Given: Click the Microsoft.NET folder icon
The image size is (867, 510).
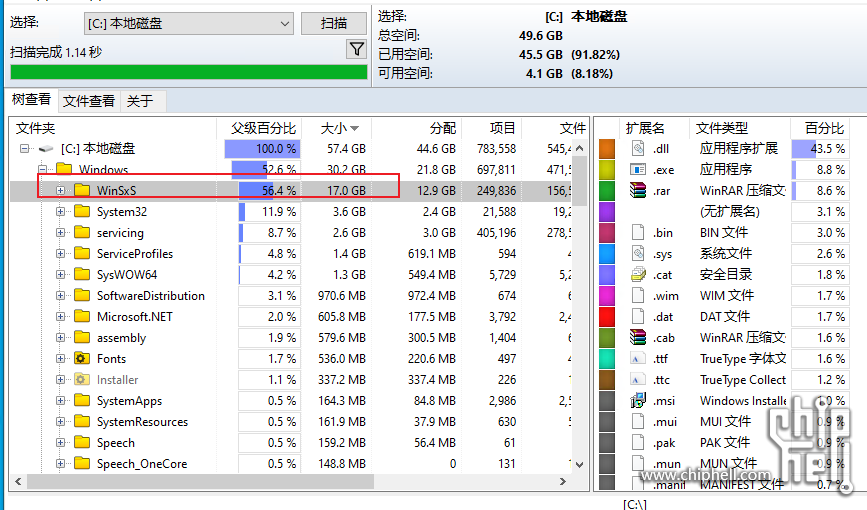Looking at the screenshot, I should (x=82, y=316).
